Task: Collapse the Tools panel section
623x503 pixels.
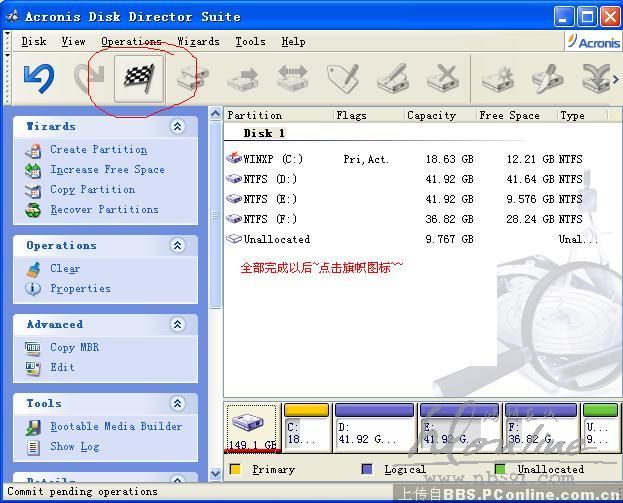Action: pos(178,404)
